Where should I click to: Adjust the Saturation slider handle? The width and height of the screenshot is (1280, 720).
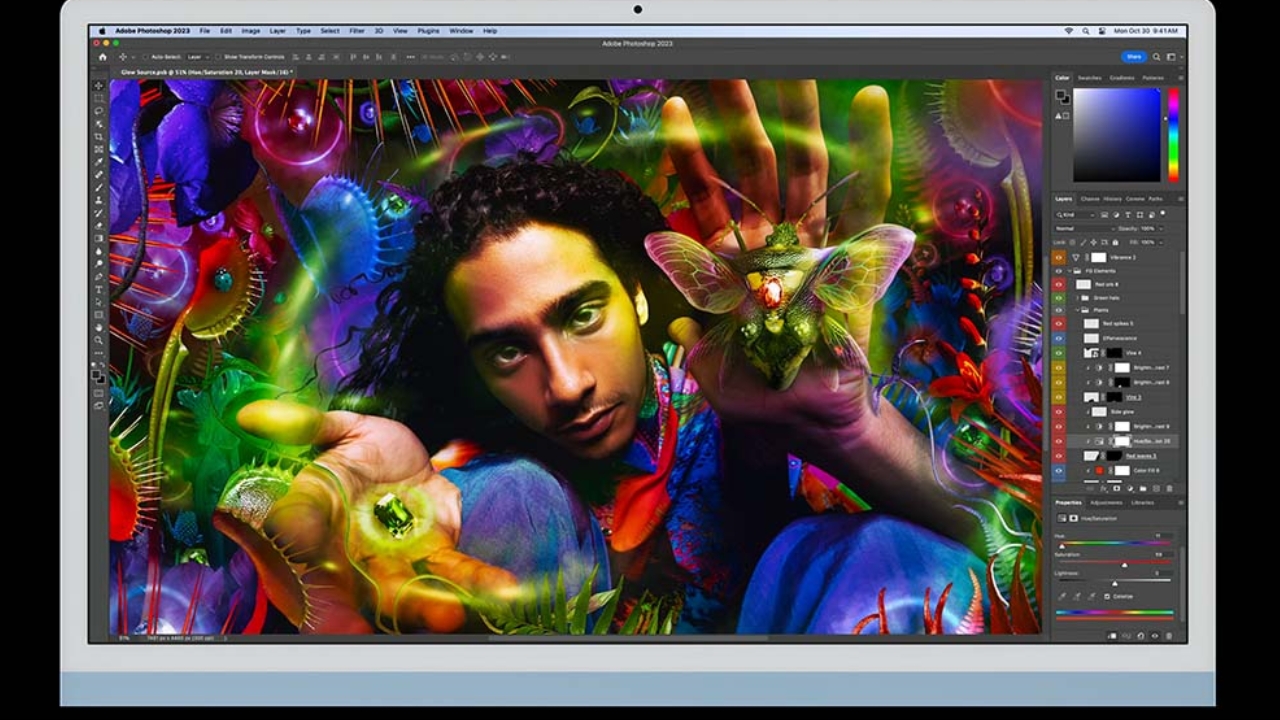click(1124, 565)
